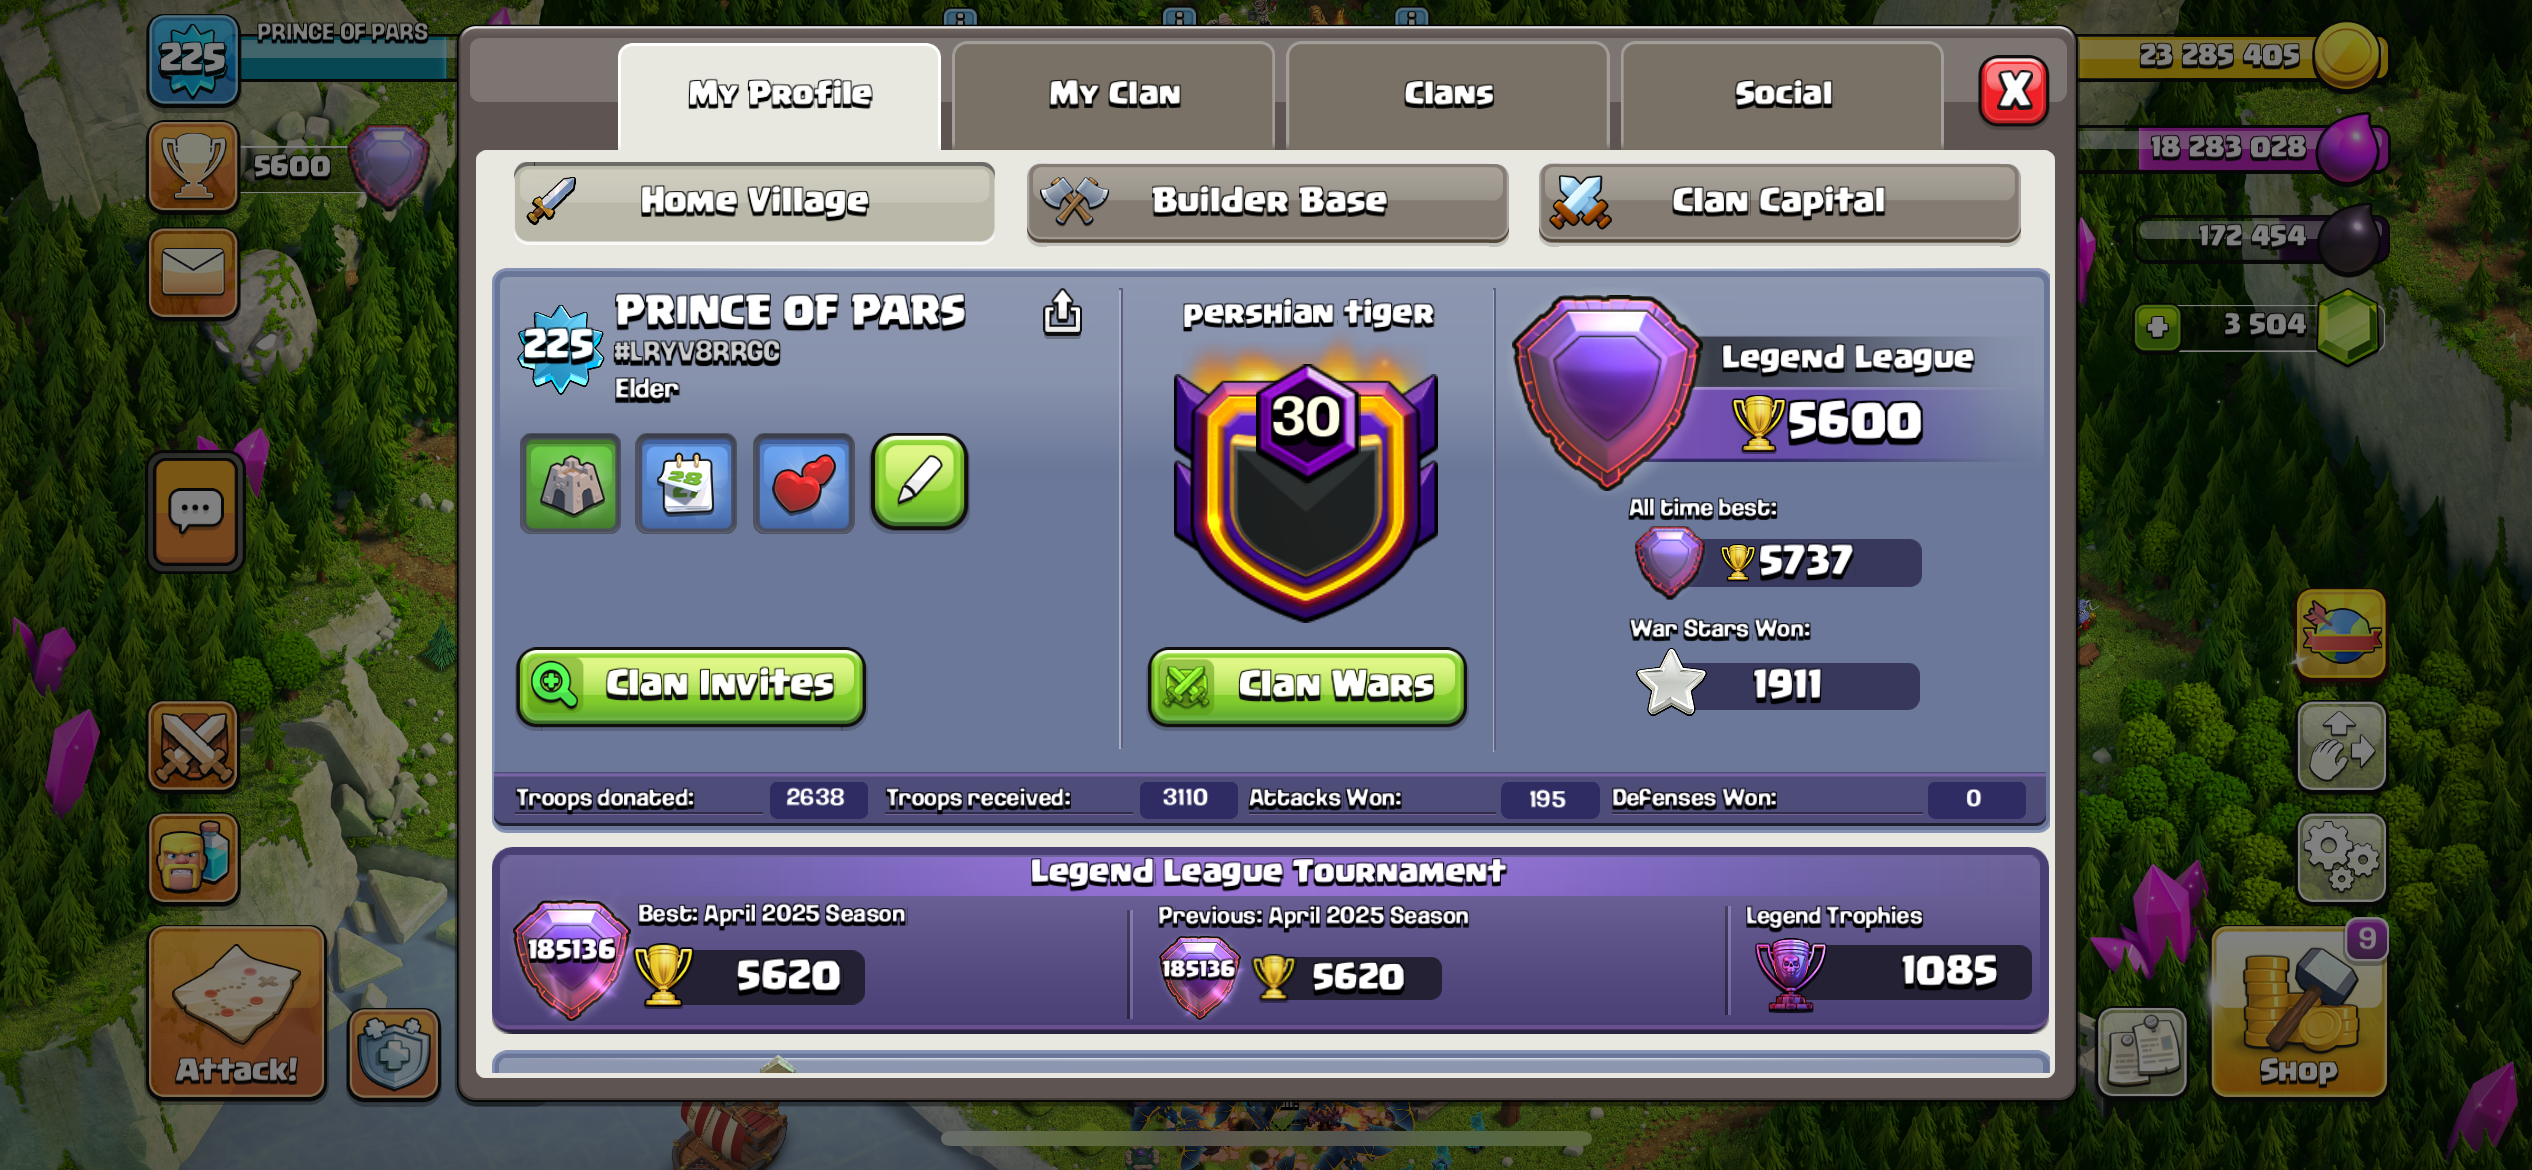Switch to the My Clan tab
This screenshot has width=2532, height=1170.
[1114, 95]
